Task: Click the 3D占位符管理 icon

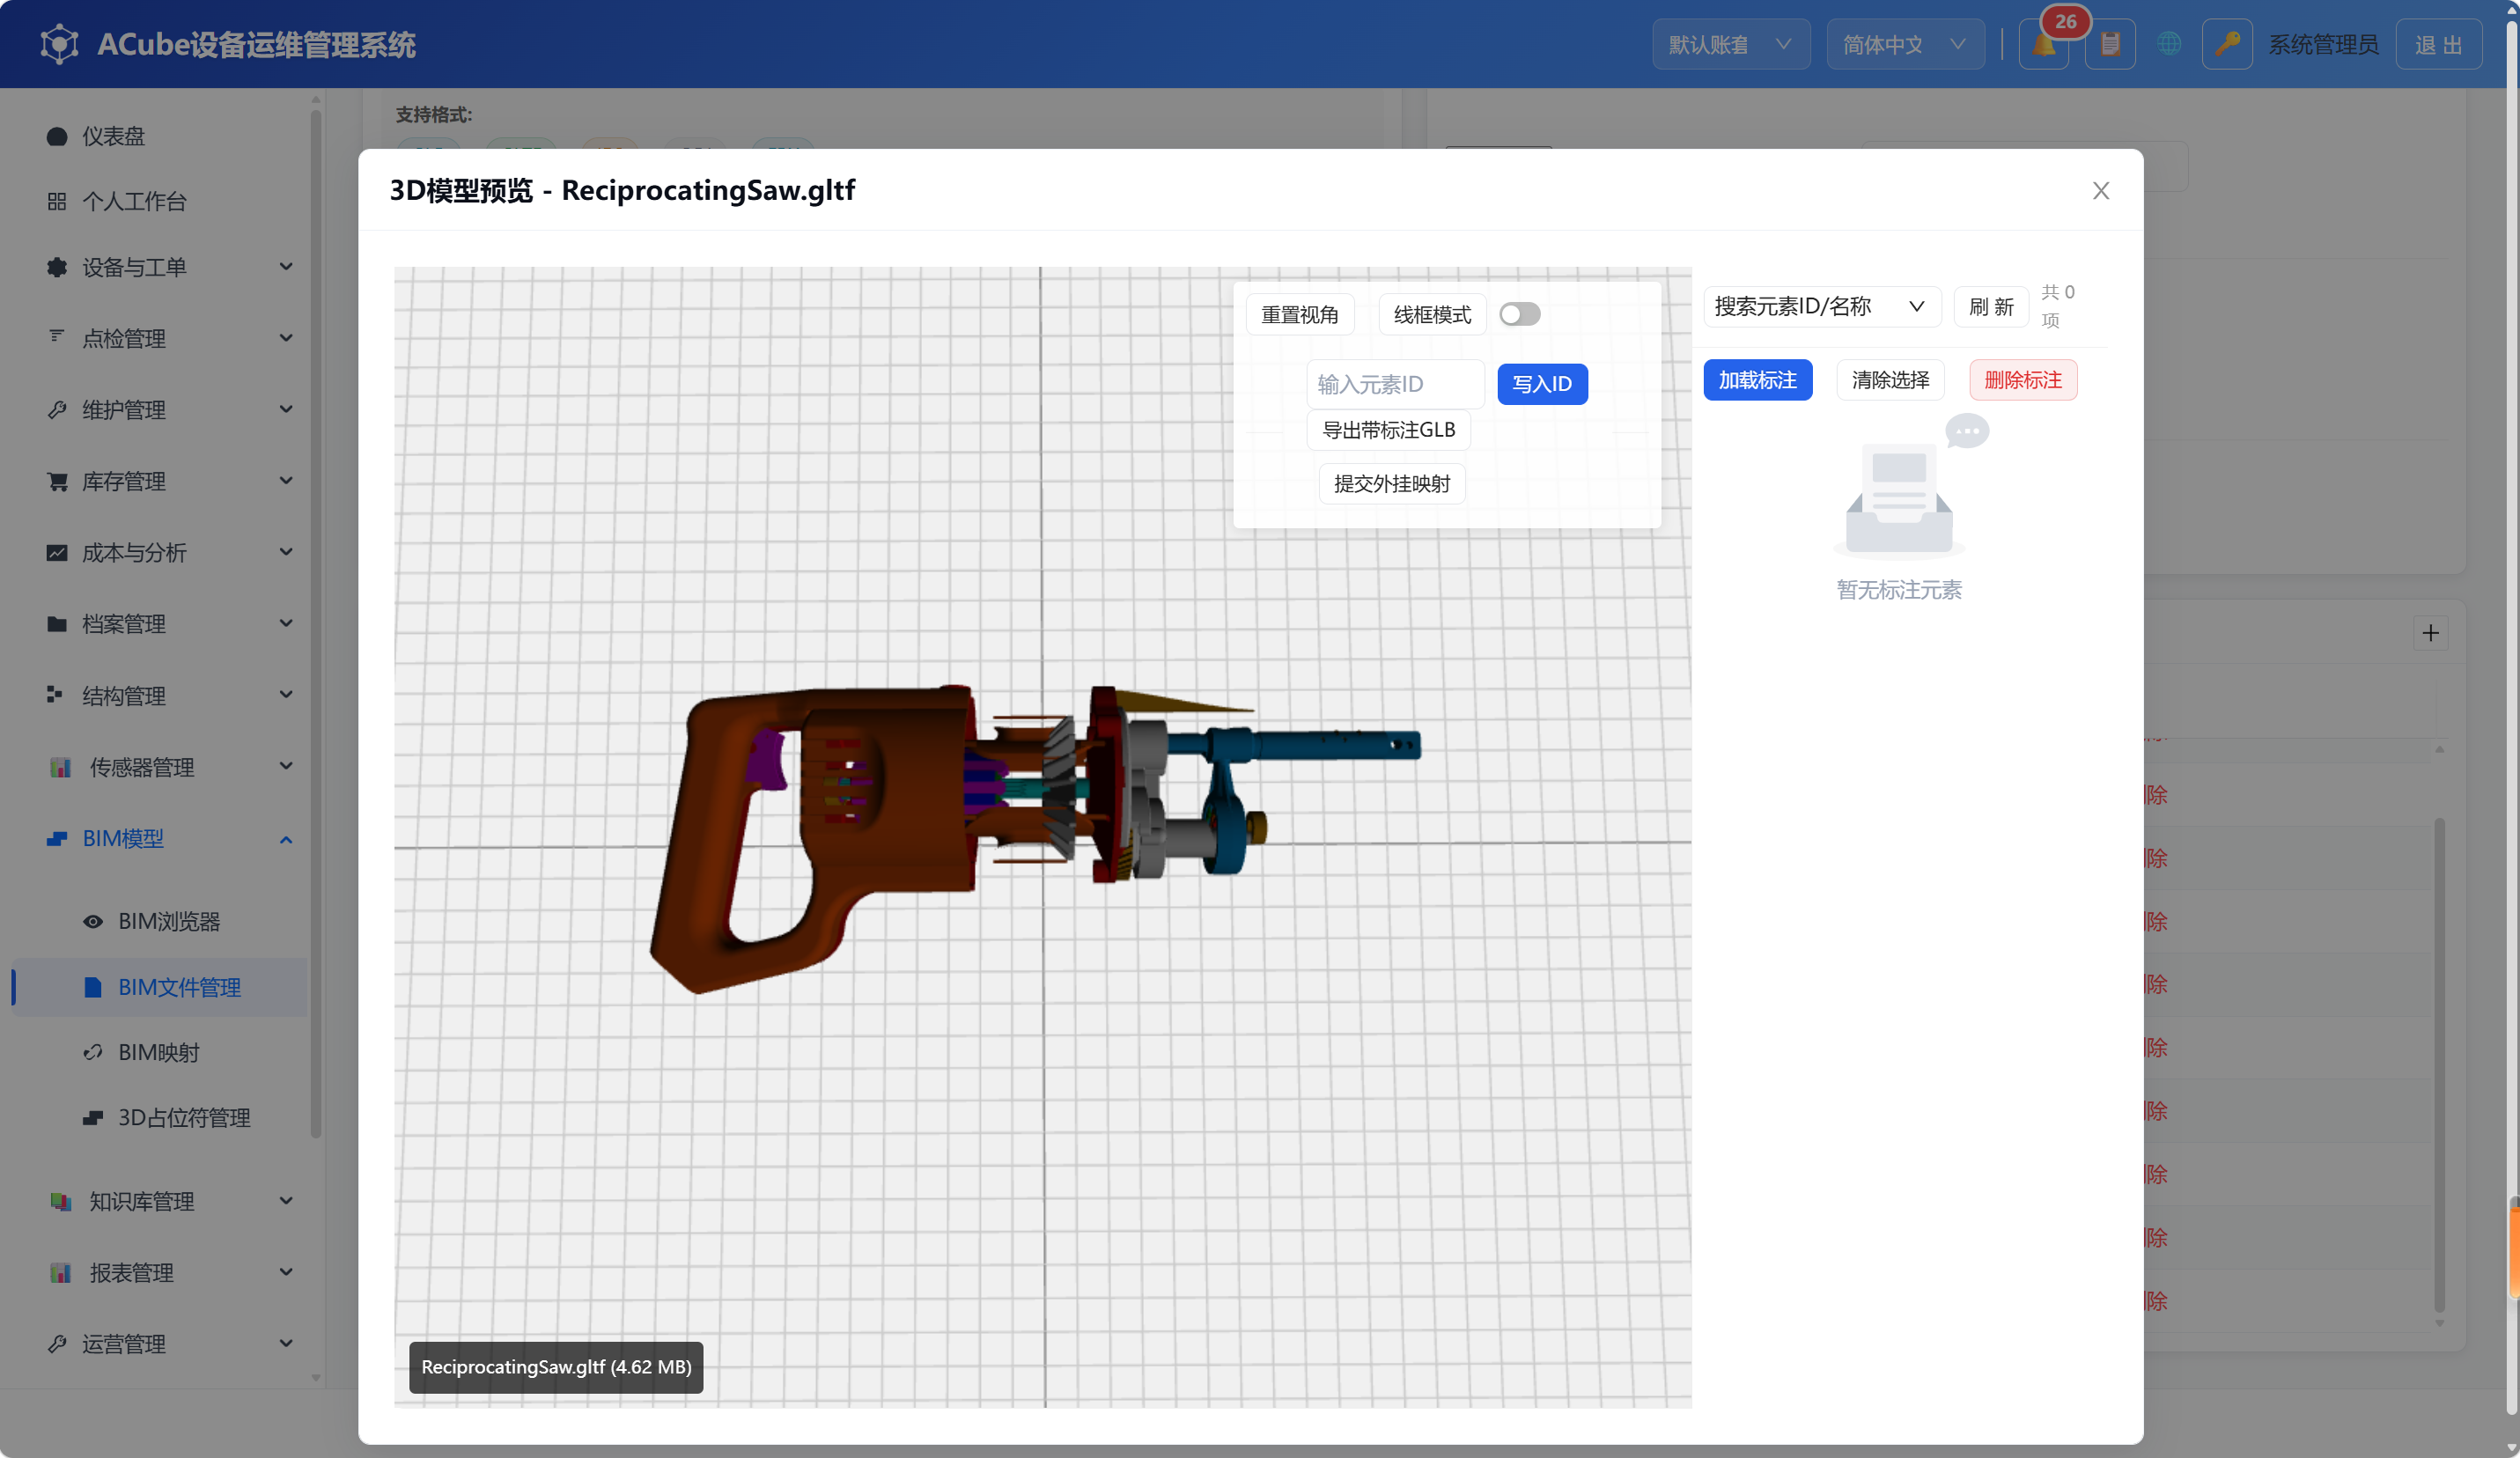Action: coord(93,1117)
